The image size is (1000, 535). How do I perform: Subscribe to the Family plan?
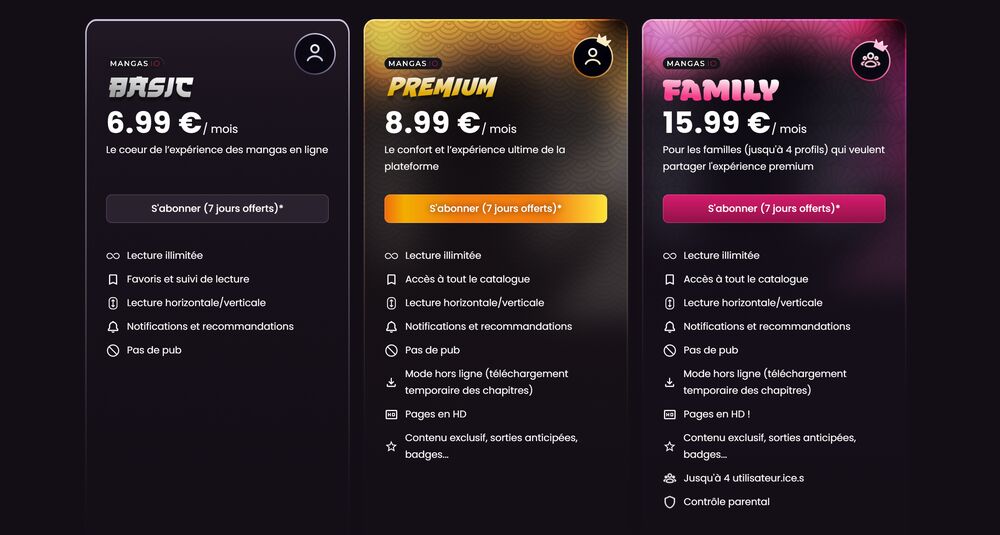click(x=774, y=209)
